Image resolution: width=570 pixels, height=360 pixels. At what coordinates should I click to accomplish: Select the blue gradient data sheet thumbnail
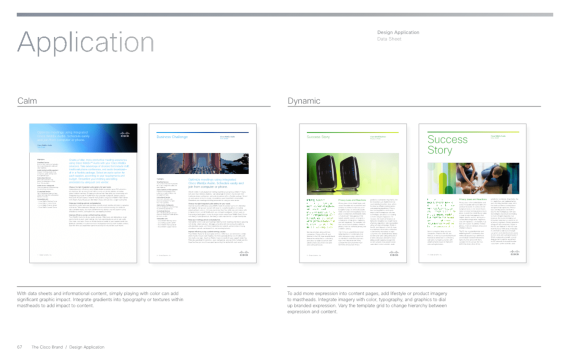click(83, 193)
